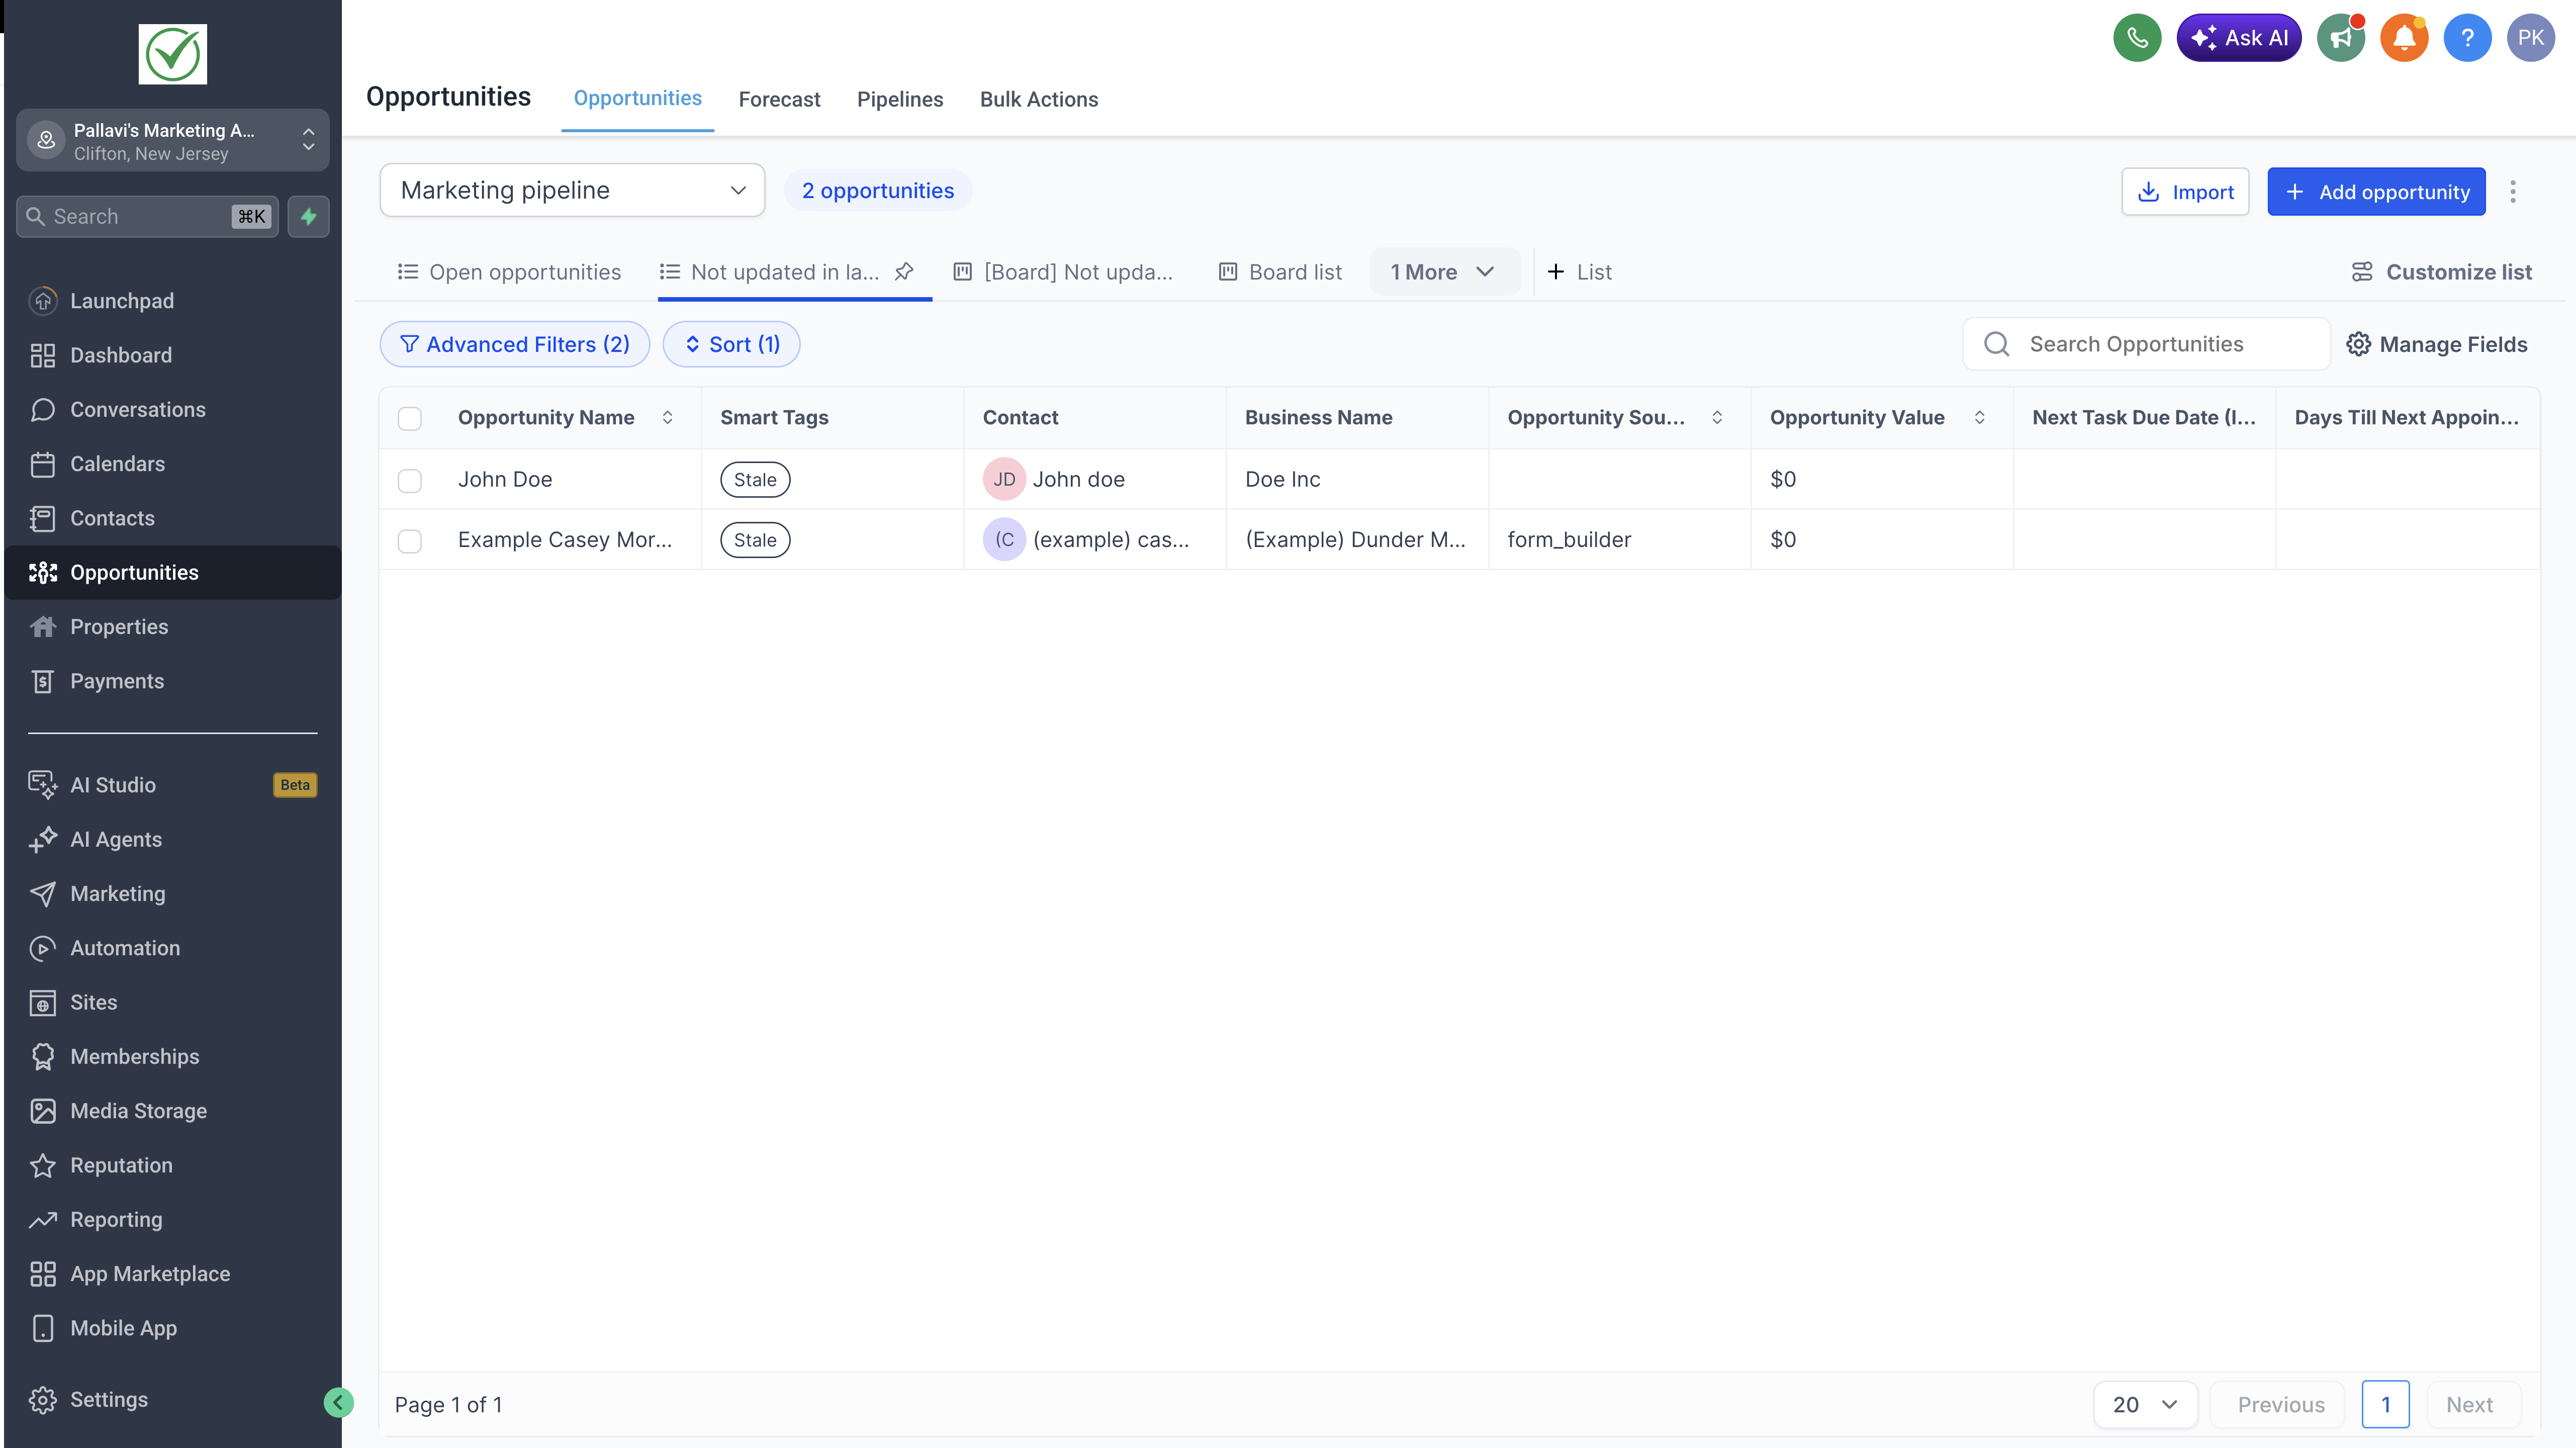
Task: Pin the Not updated list tab
Action: [904, 271]
